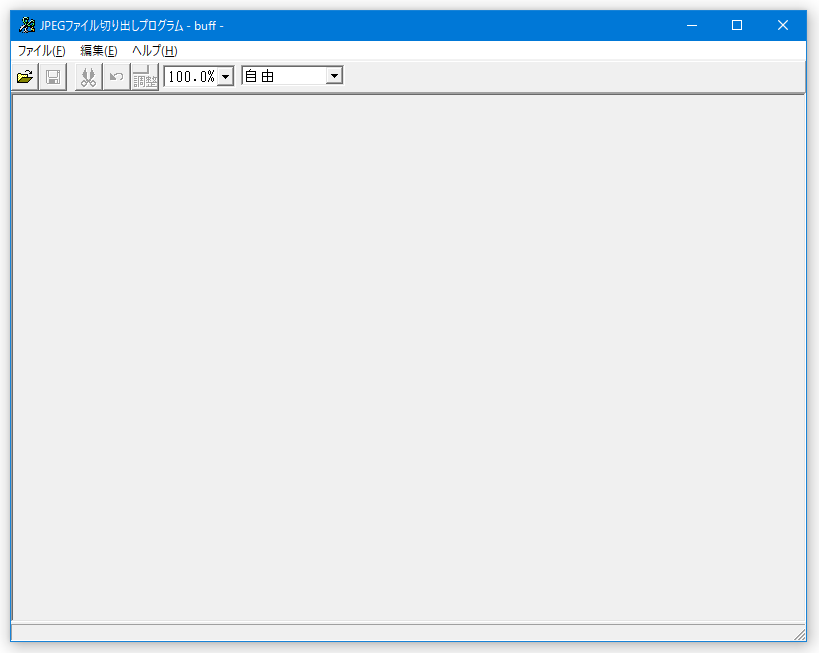Image resolution: width=819 pixels, height=653 pixels.
Task: Close the JPEG cropping program window
Action: [782, 25]
